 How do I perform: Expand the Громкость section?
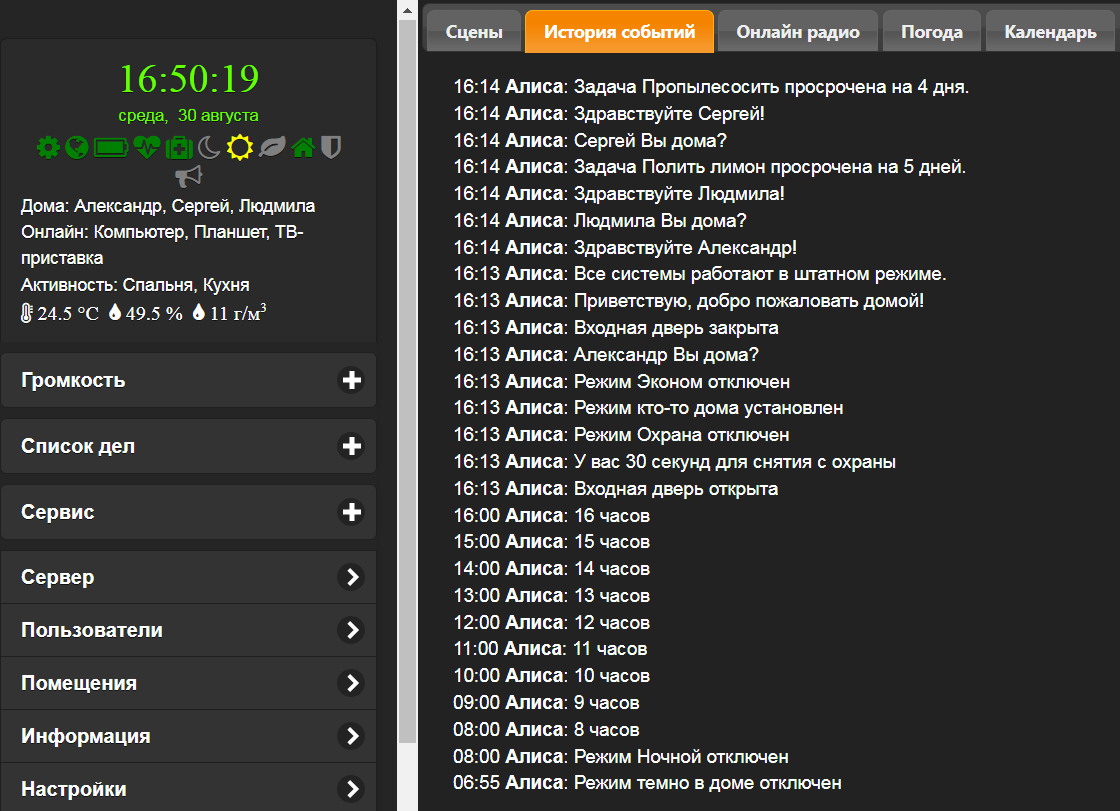(189, 380)
